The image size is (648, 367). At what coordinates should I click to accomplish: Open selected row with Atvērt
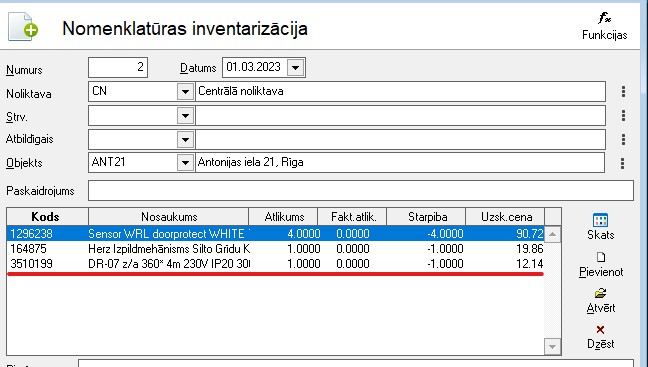point(600,301)
